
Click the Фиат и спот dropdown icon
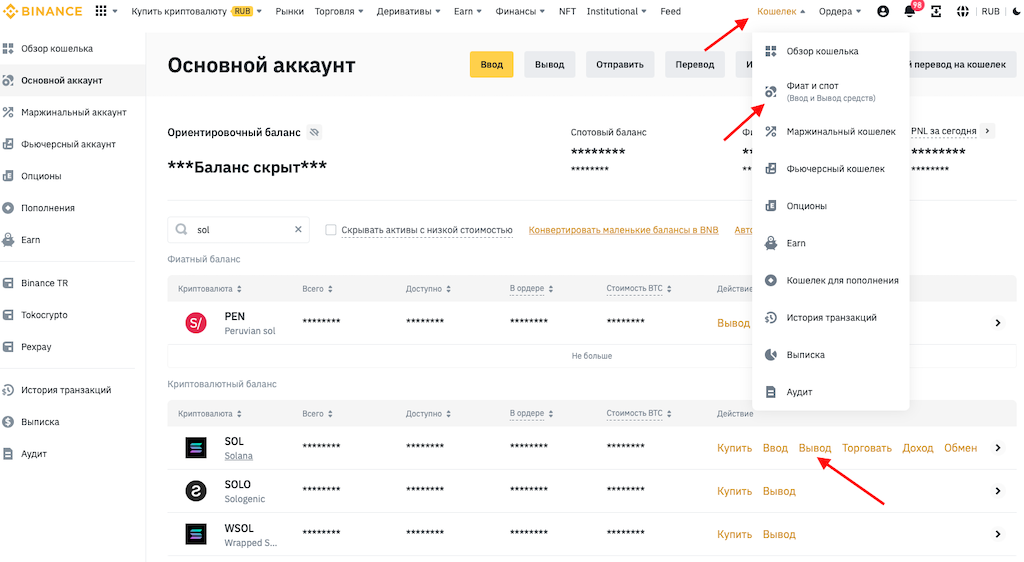(771, 91)
